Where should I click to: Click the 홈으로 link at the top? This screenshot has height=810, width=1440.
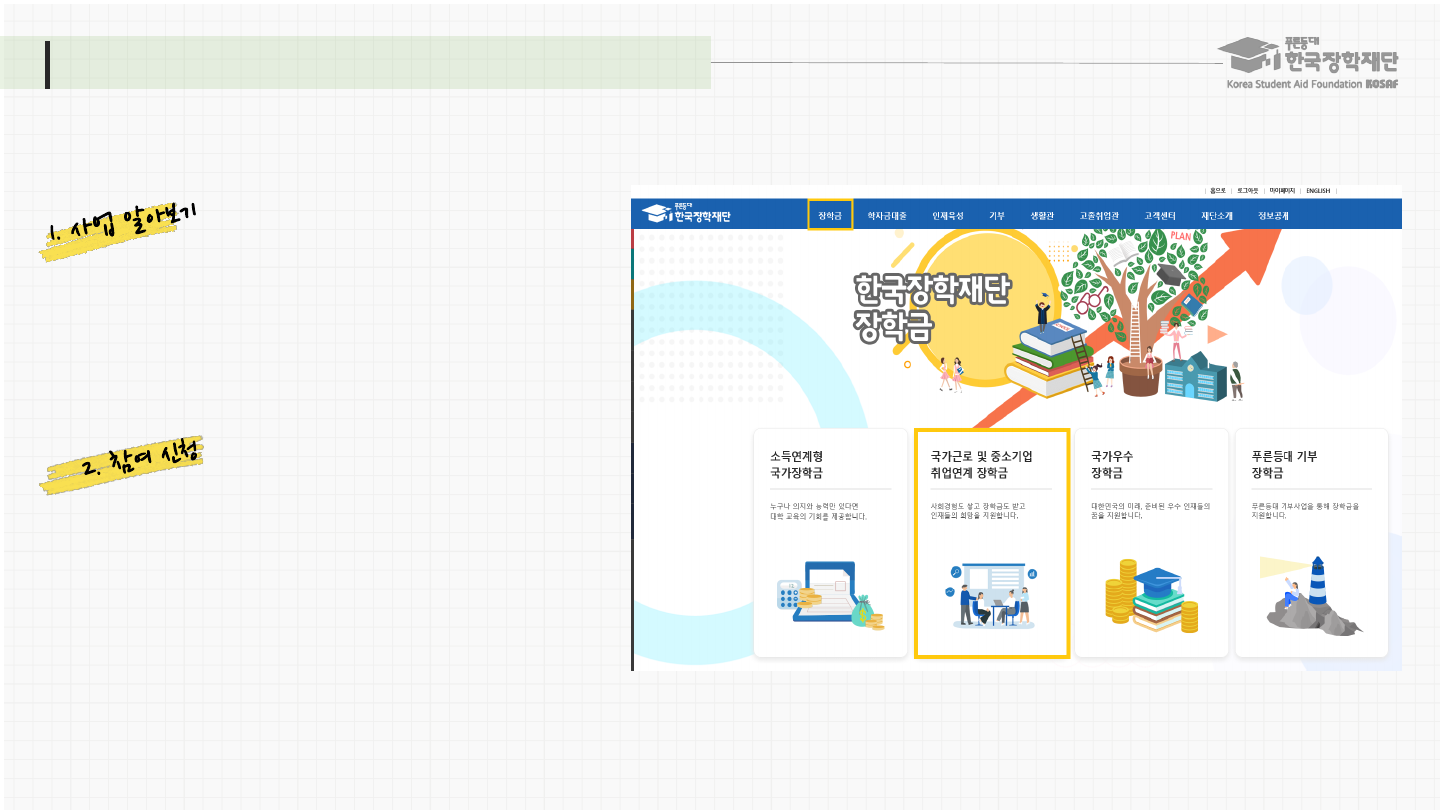1217,191
